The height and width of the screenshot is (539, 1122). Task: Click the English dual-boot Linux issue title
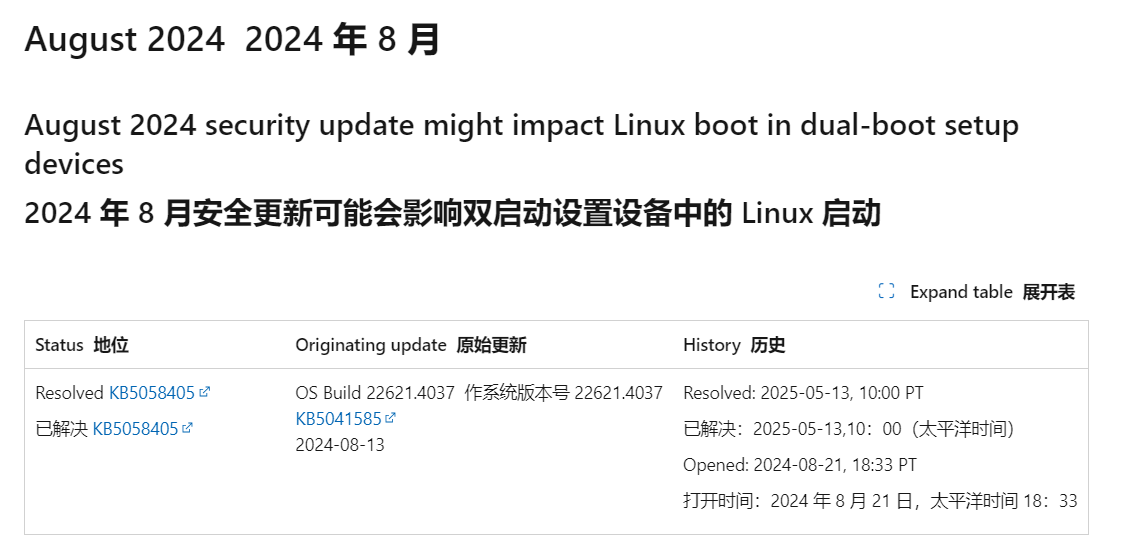pyautogui.click(x=522, y=145)
